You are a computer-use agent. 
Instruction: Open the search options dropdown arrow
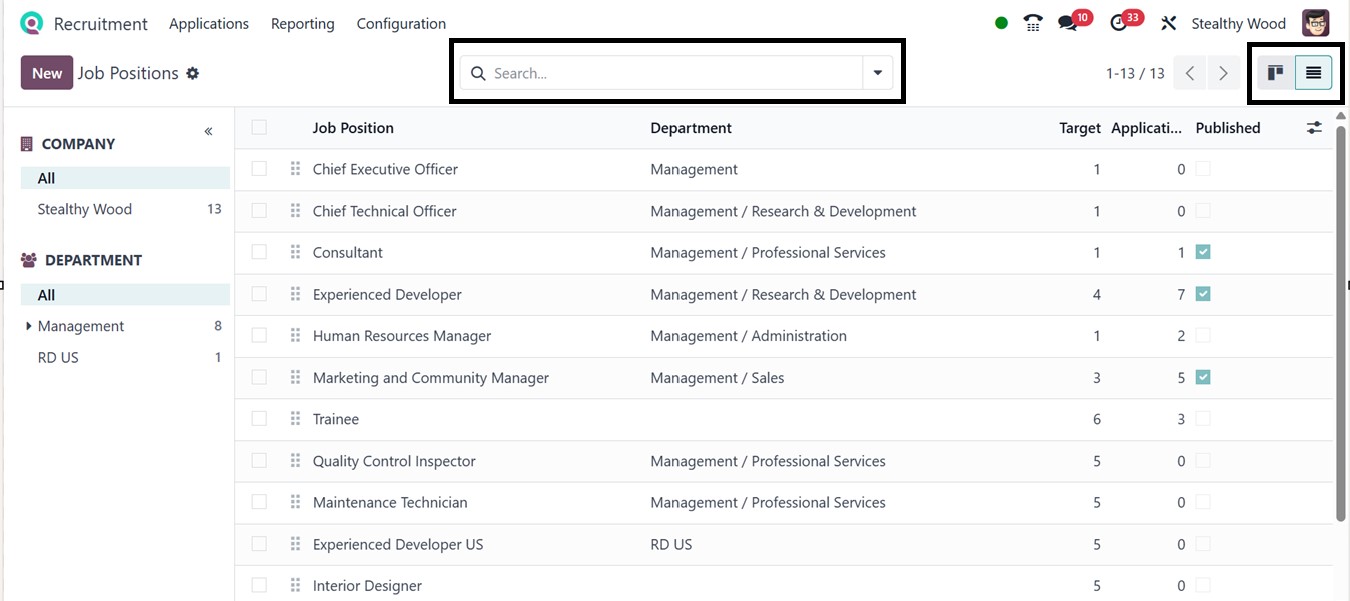coord(877,73)
